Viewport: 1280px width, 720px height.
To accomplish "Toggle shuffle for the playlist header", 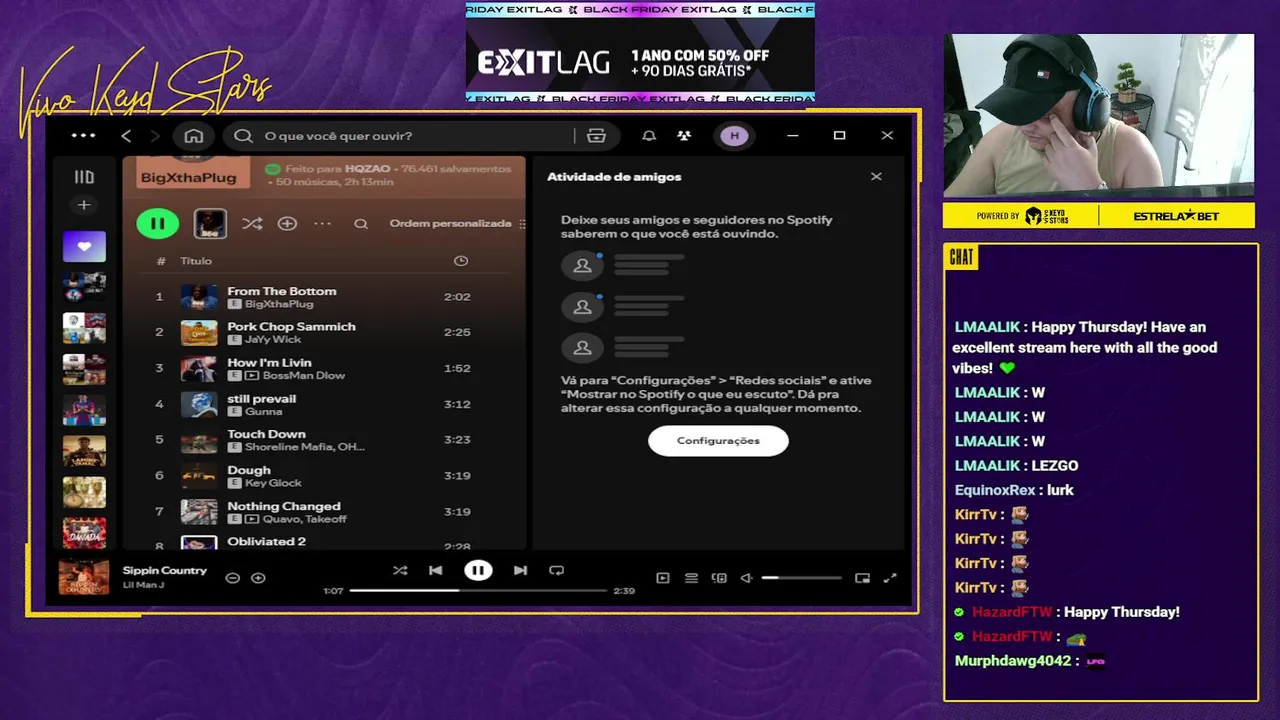I will click(x=252, y=224).
